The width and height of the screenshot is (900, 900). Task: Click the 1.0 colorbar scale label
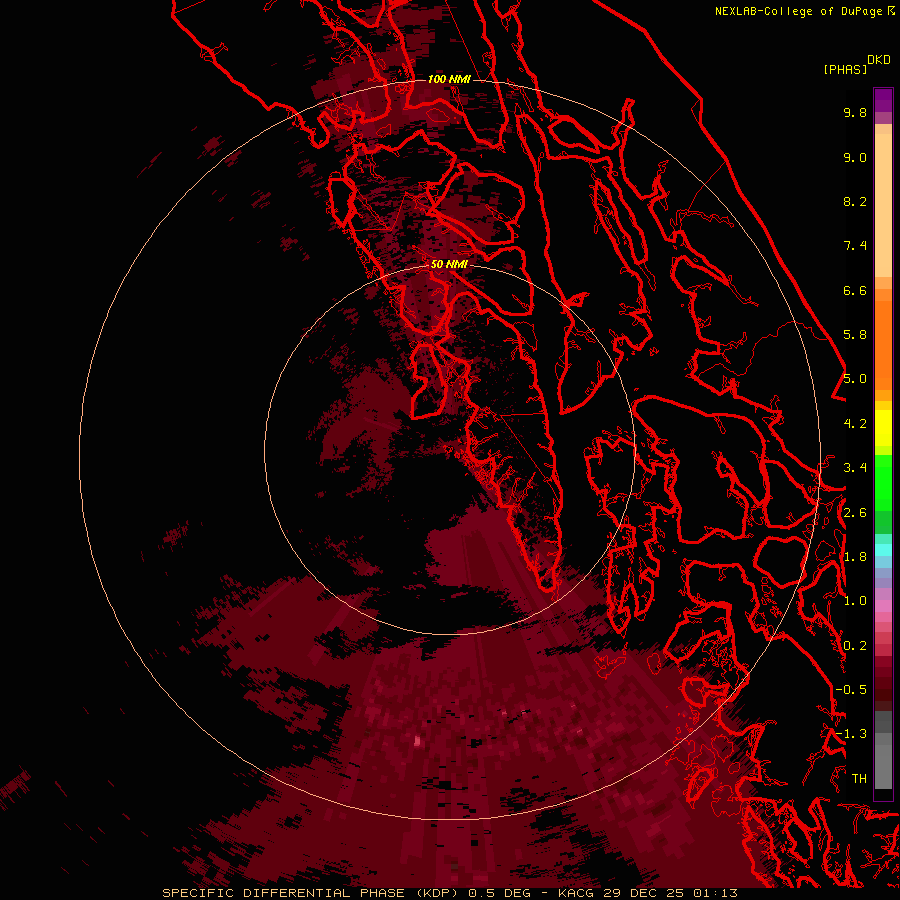coord(855,601)
